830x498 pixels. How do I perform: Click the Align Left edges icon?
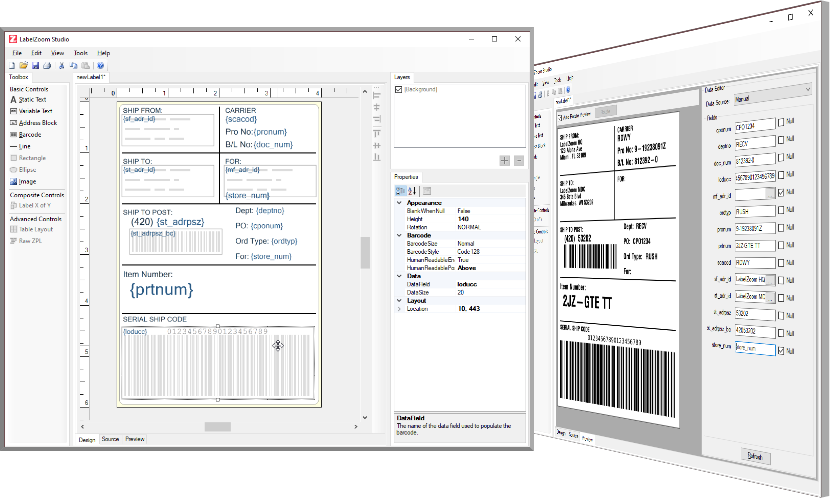tap(377, 96)
